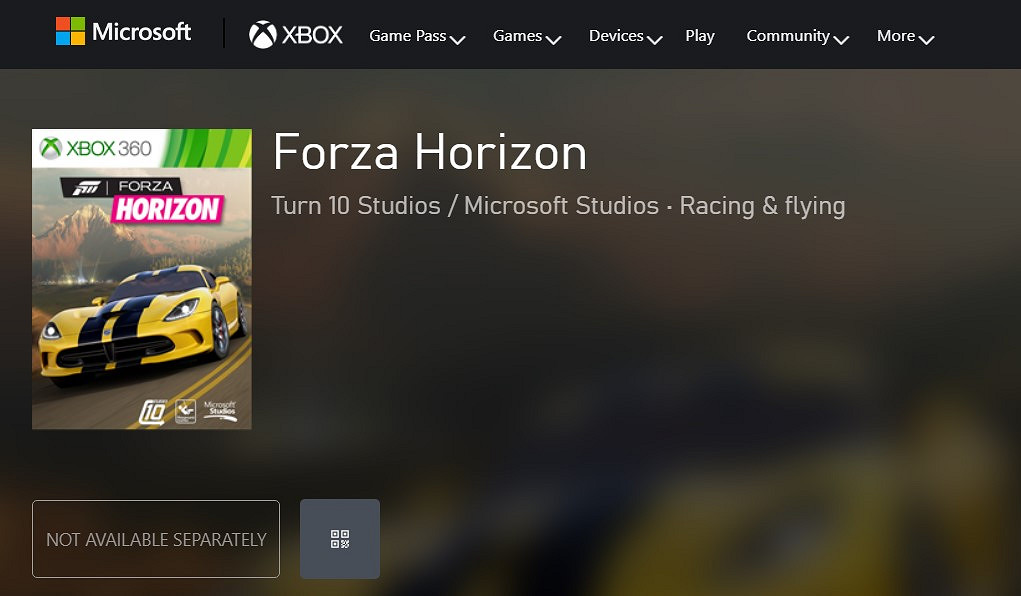The height and width of the screenshot is (596, 1021).
Task: Click the Microsoft Studios logo on cover art
Action: [x=220, y=410]
